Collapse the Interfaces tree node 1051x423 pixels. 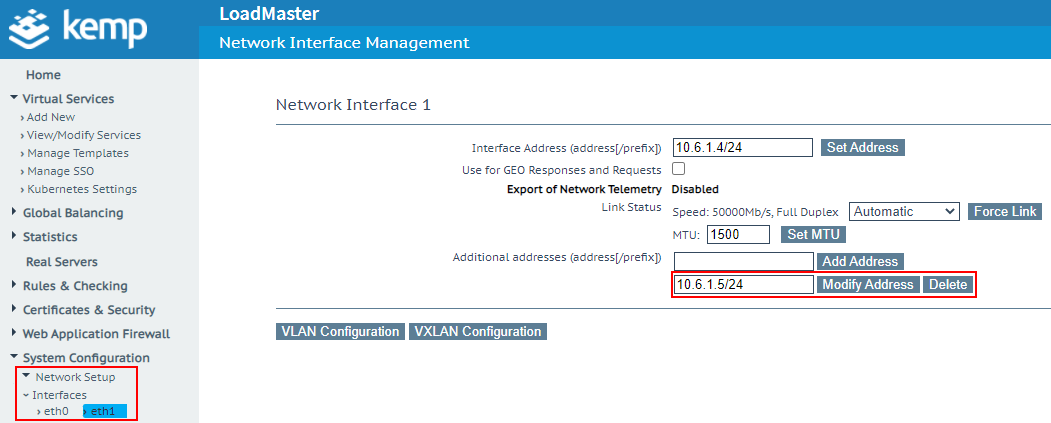(59, 396)
